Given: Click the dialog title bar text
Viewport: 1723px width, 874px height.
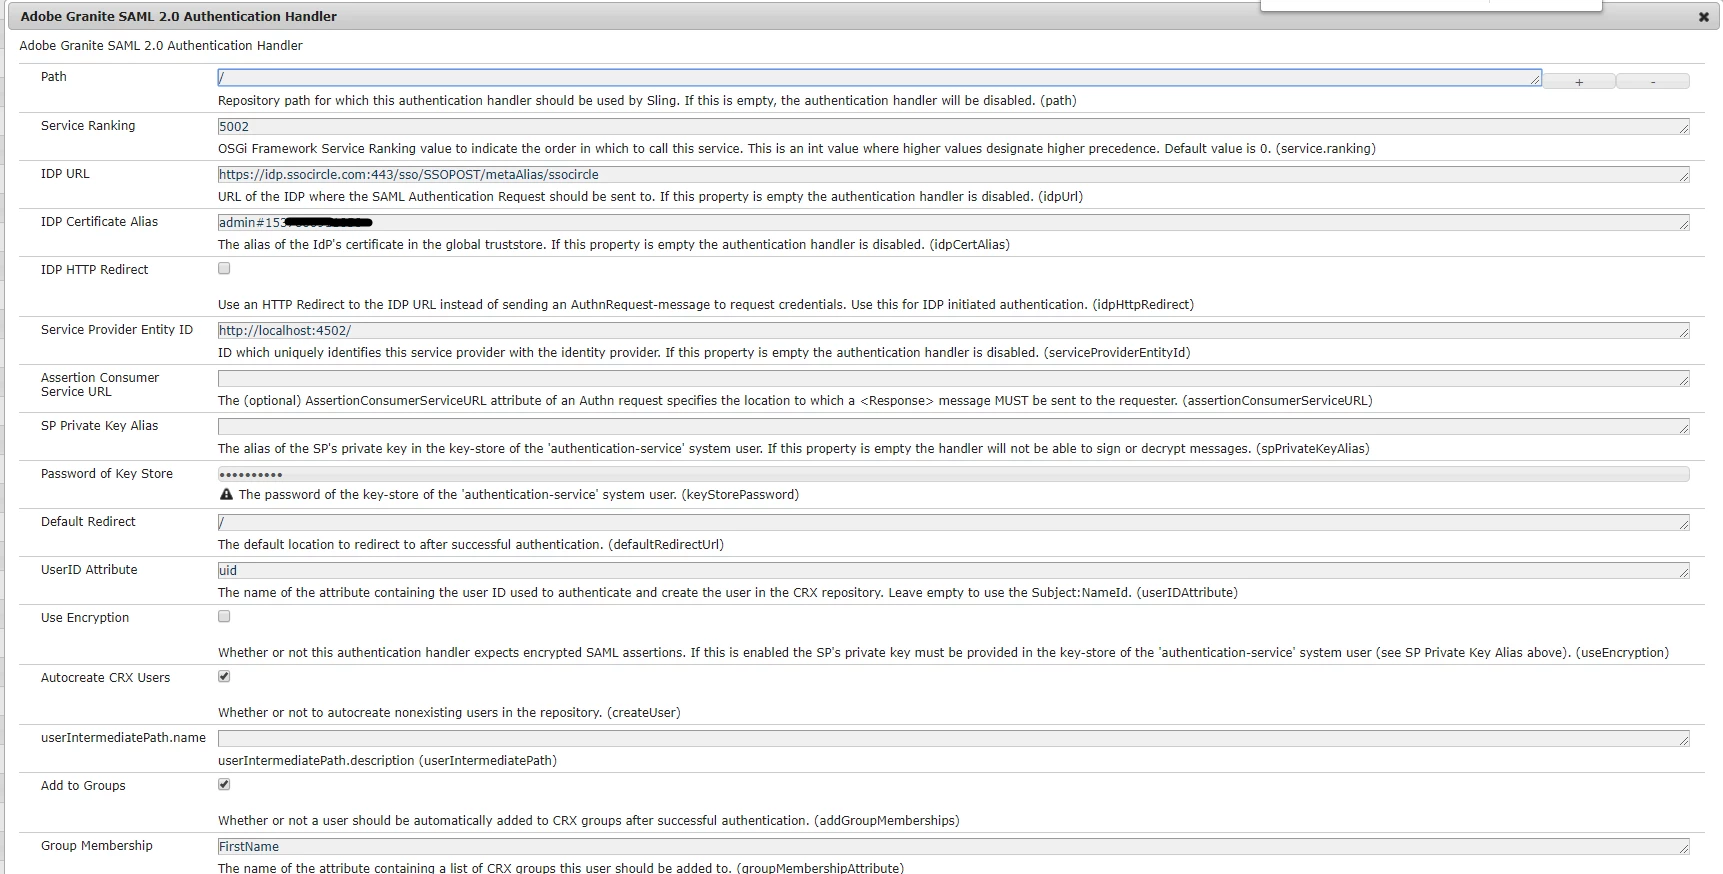Looking at the screenshot, I should click(x=179, y=17).
